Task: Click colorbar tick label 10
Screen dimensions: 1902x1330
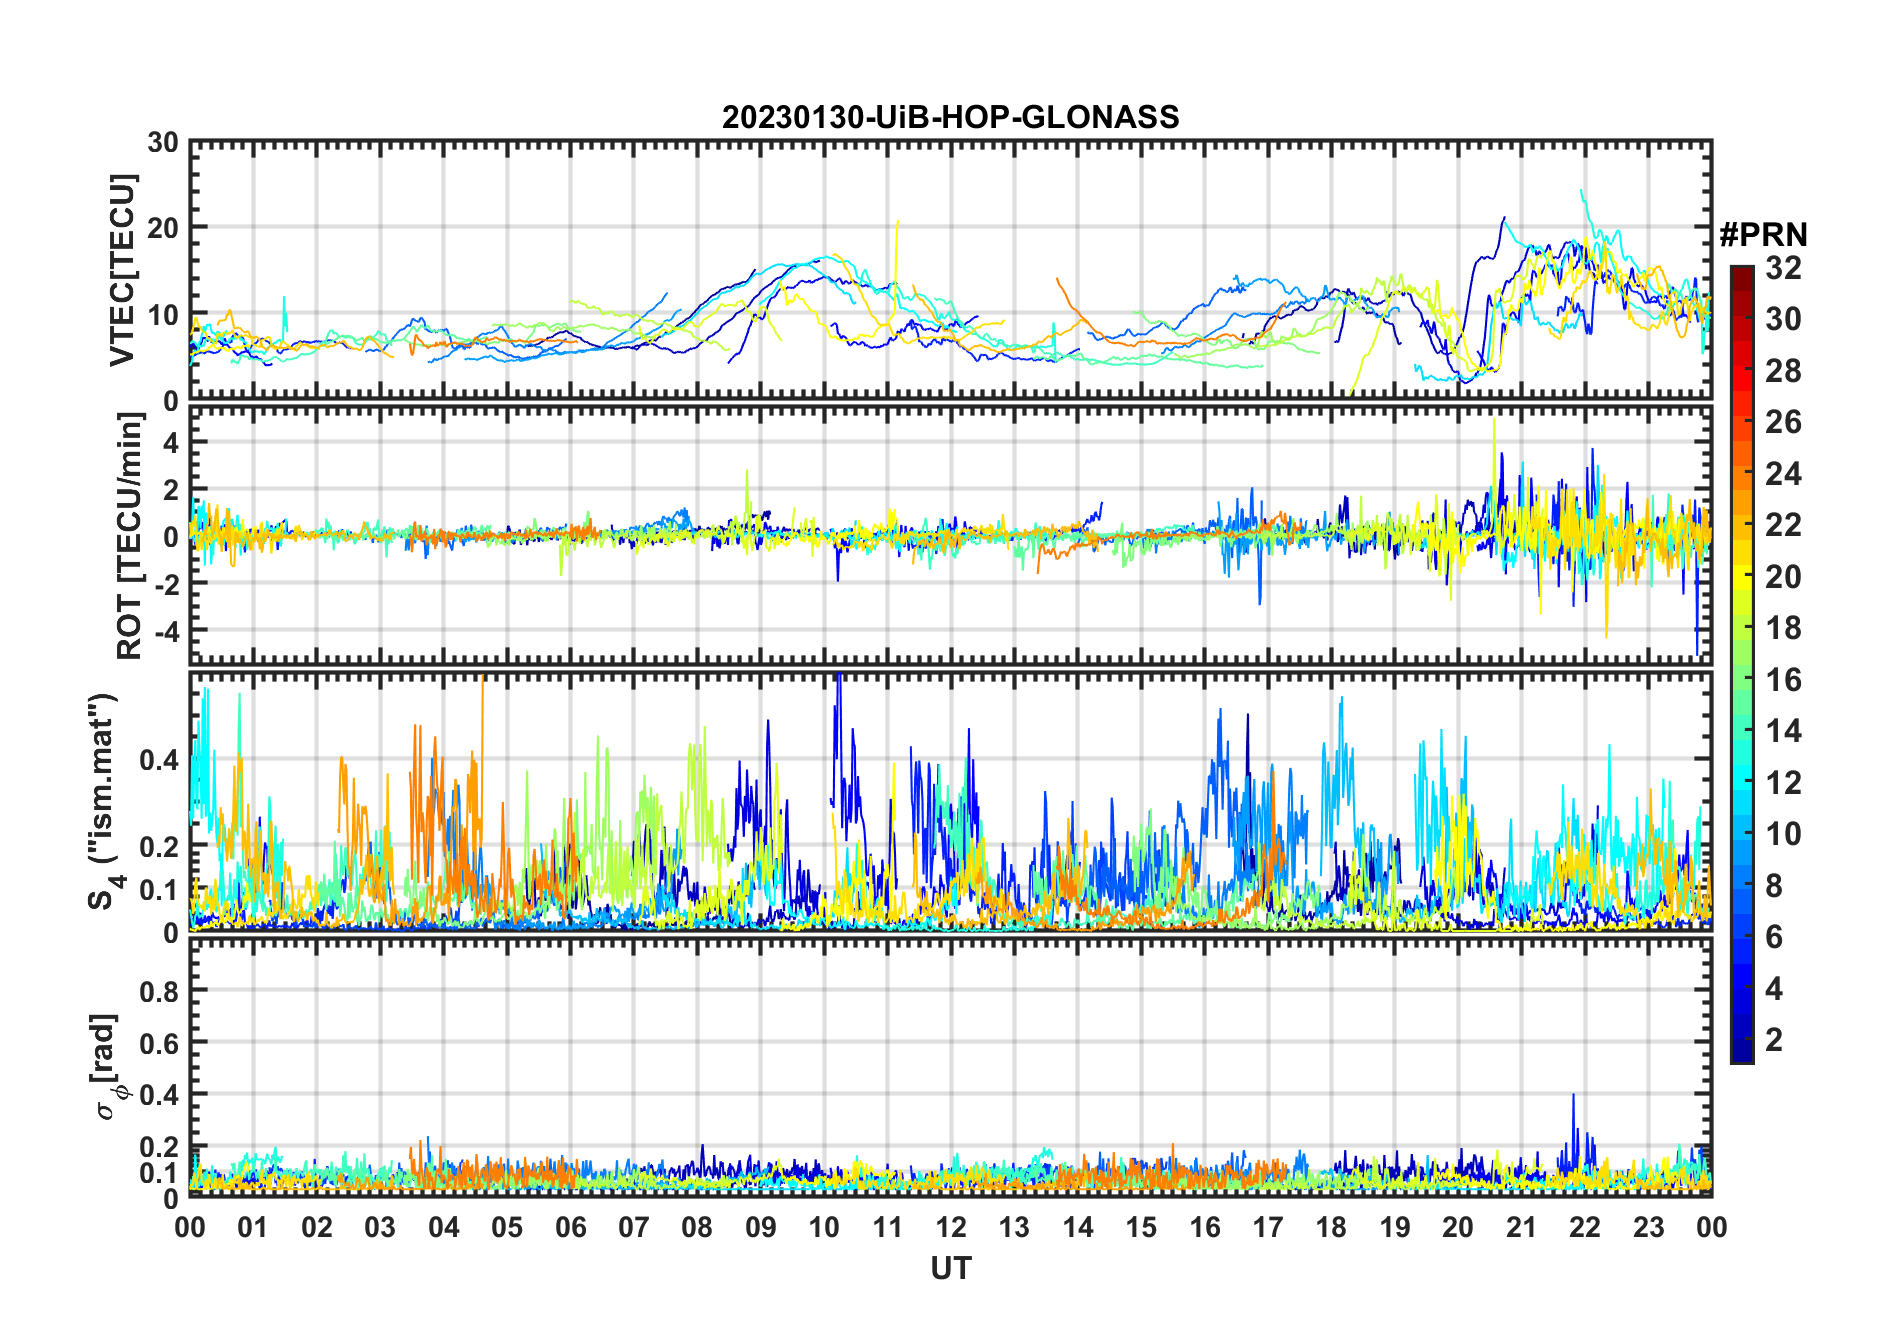Action: click(x=1783, y=834)
